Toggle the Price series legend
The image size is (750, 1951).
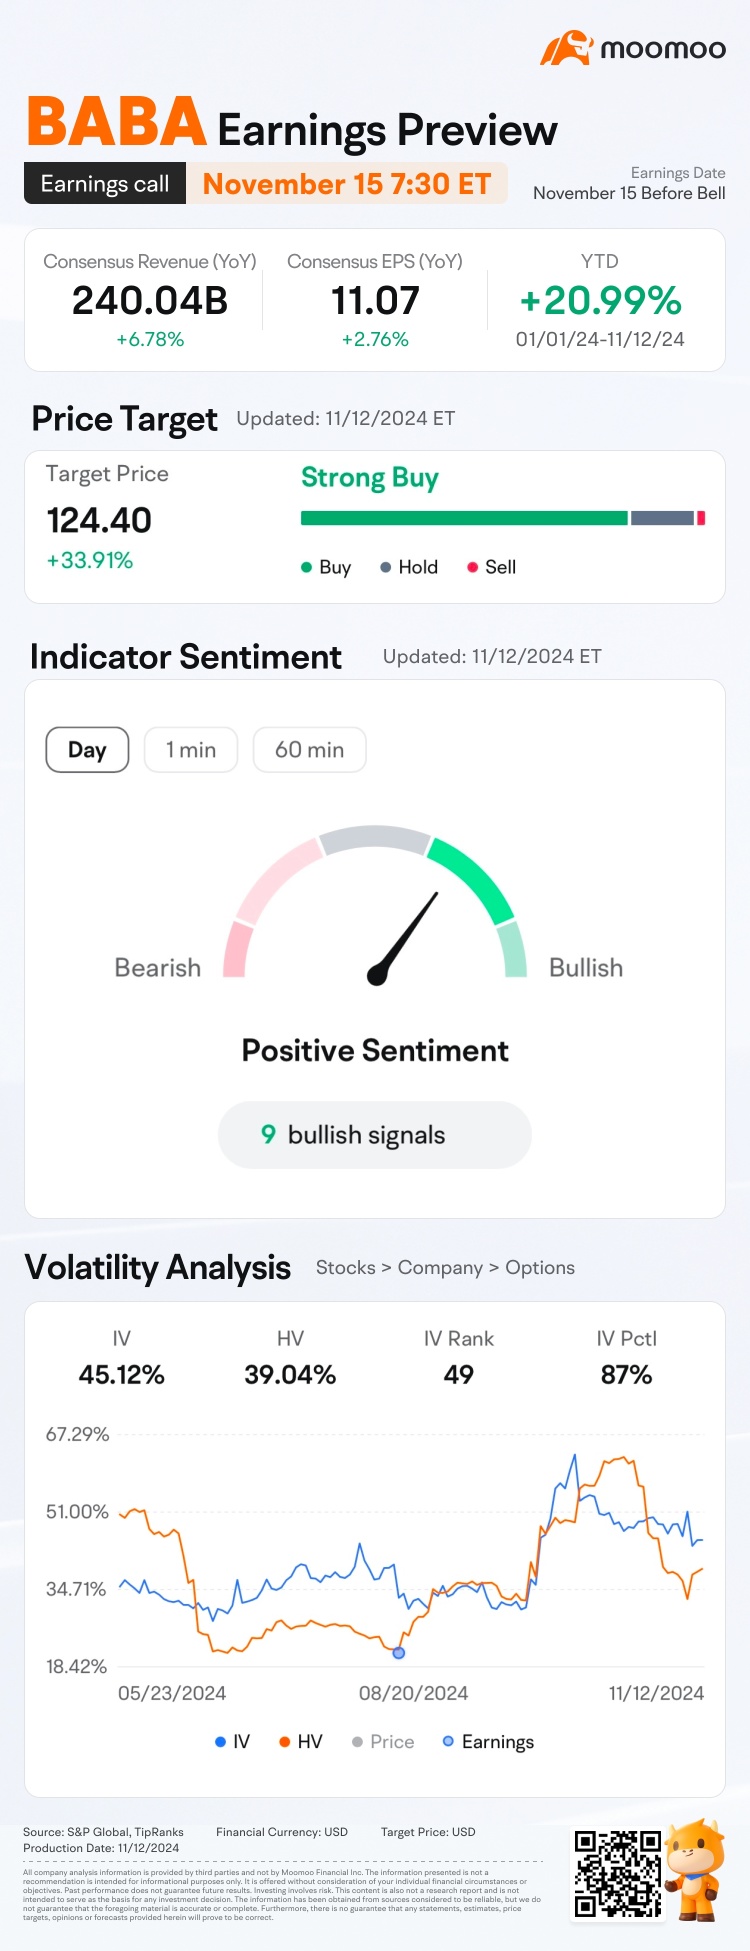click(382, 1741)
